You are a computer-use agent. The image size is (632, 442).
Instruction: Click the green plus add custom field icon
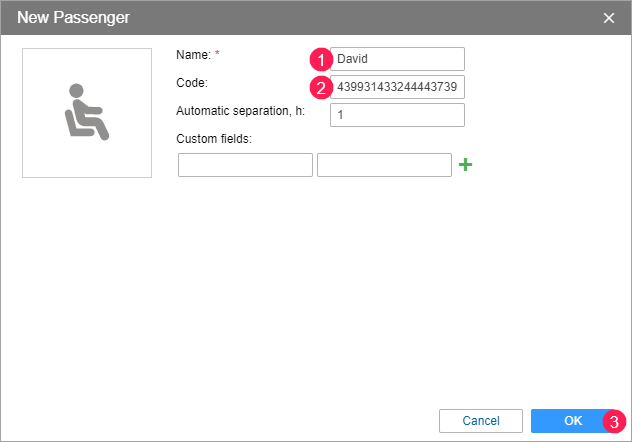(466, 164)
